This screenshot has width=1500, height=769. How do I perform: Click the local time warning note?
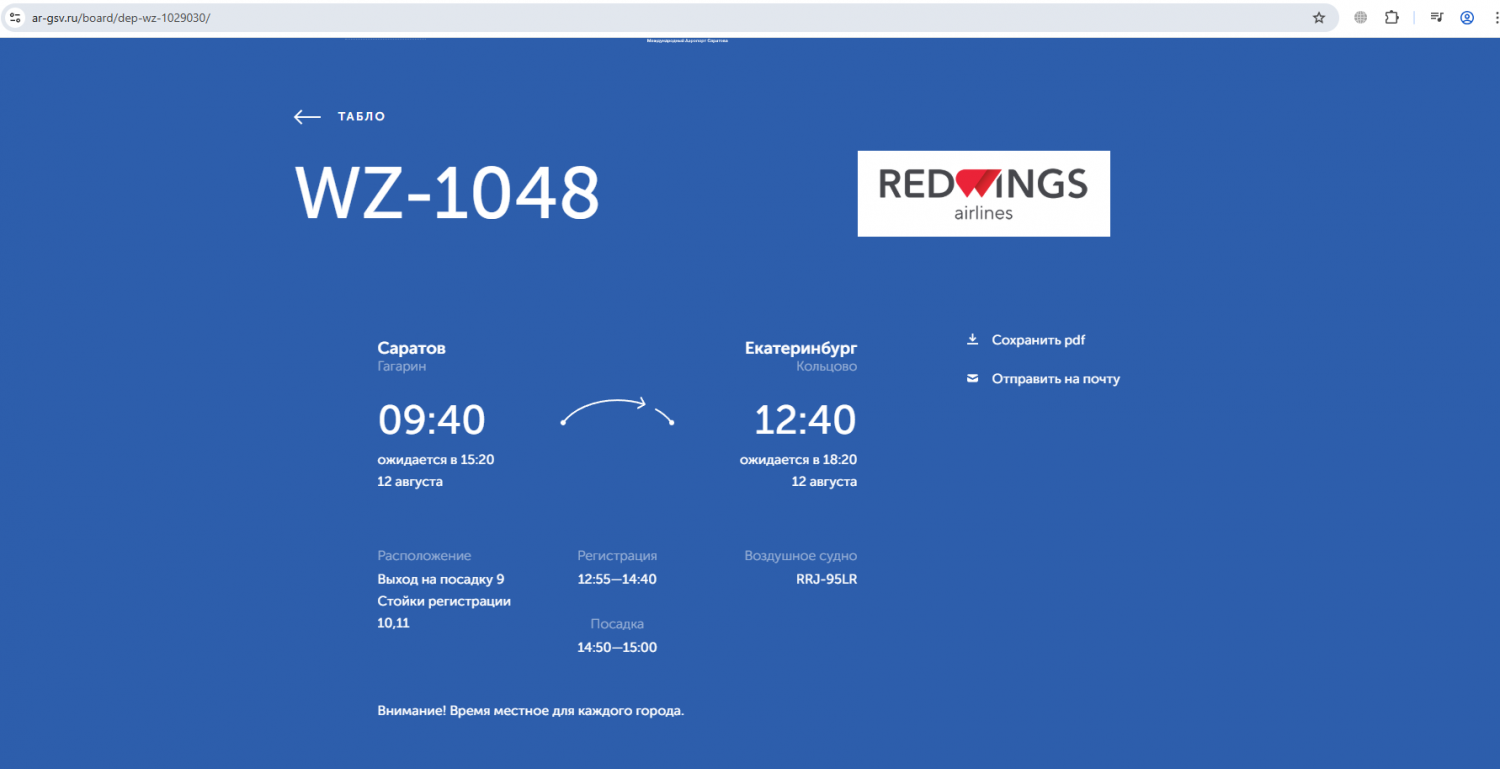[x=531, y=711]
